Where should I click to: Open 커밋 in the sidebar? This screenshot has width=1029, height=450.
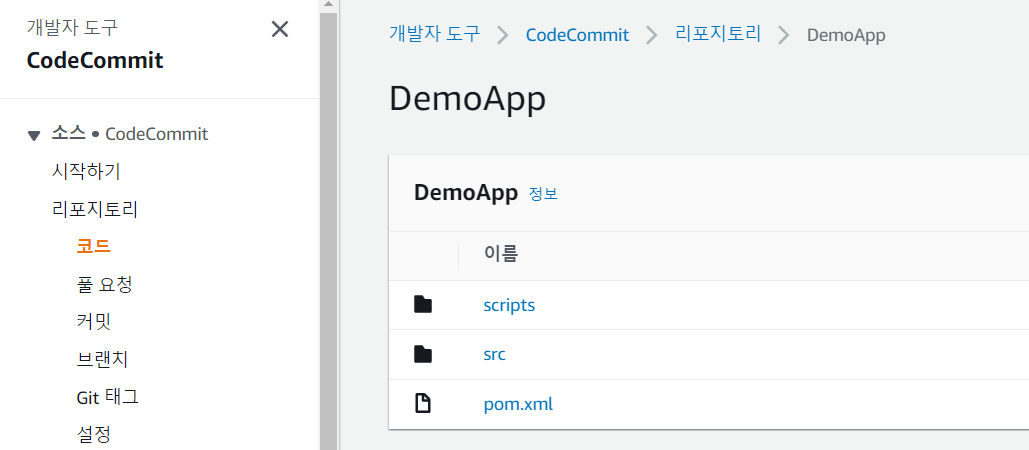(93, 321)
